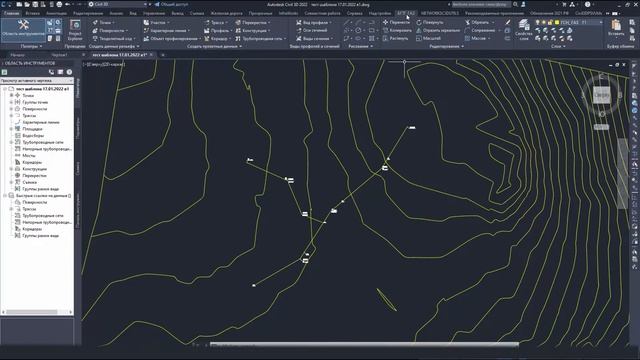
Task: Open the Теодолитный ход traverse dropdown
Action: click(x=114, y=38)
